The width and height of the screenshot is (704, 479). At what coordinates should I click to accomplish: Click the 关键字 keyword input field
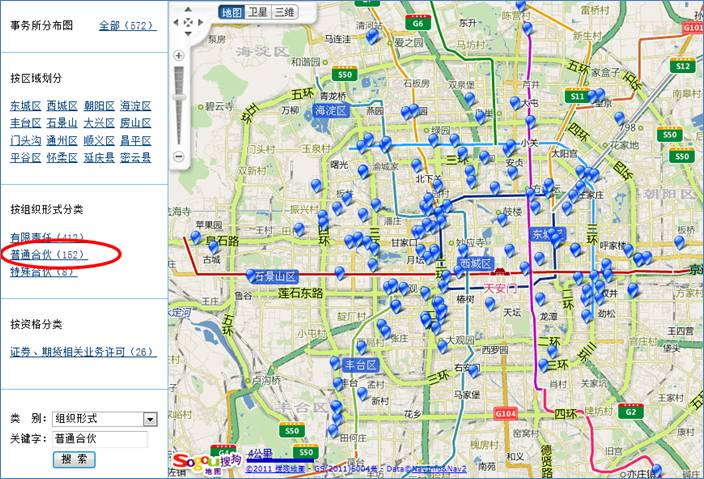[x=100, y=439]
